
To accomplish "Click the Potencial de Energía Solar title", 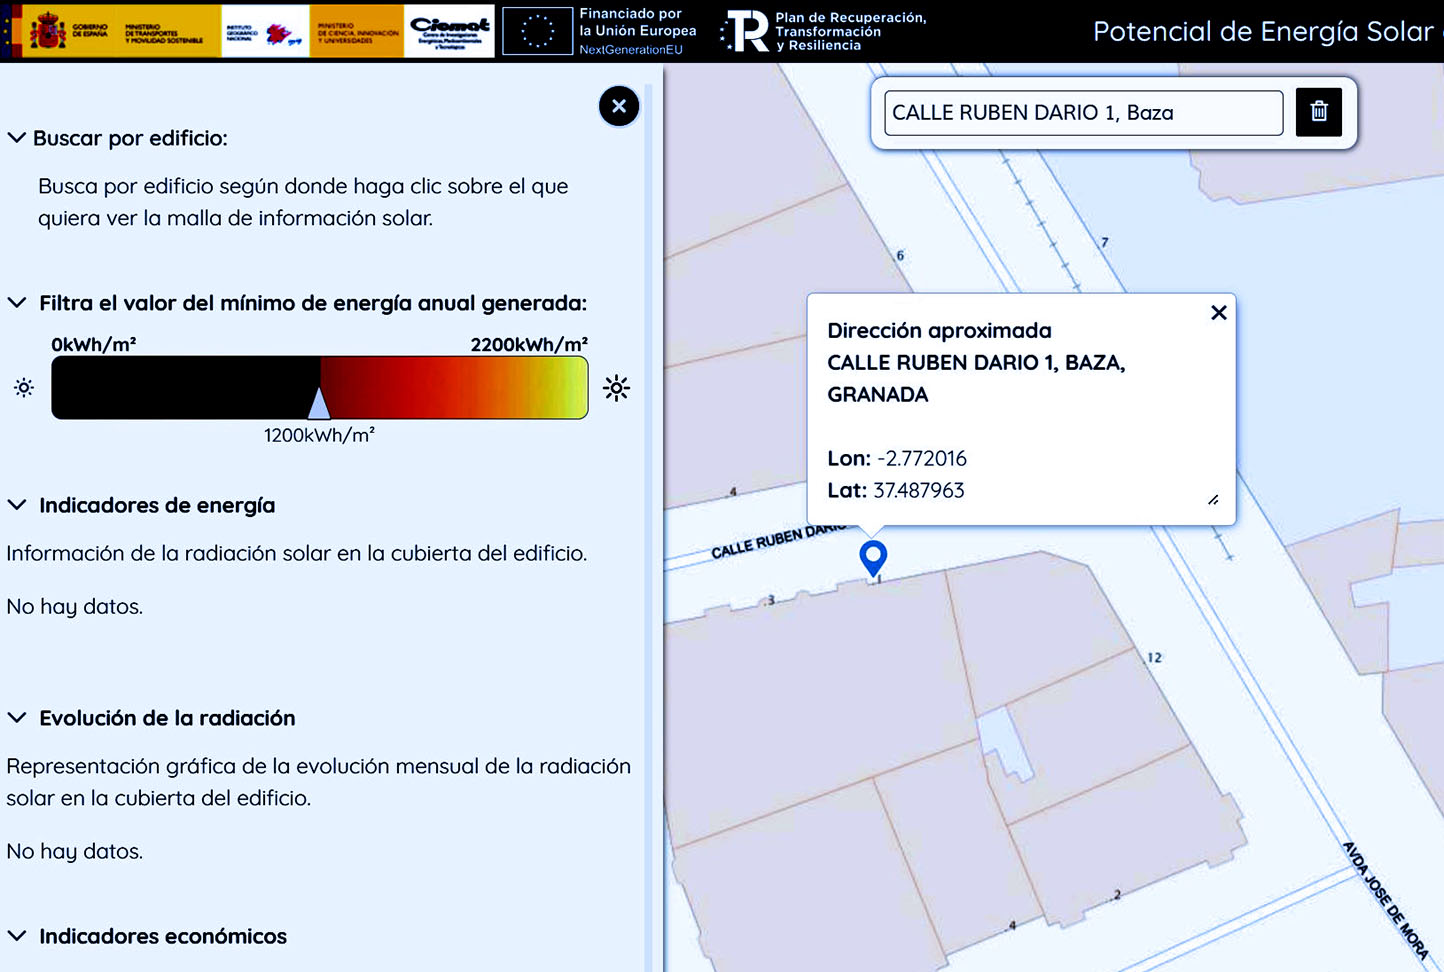I will [x=1262, y=32].
